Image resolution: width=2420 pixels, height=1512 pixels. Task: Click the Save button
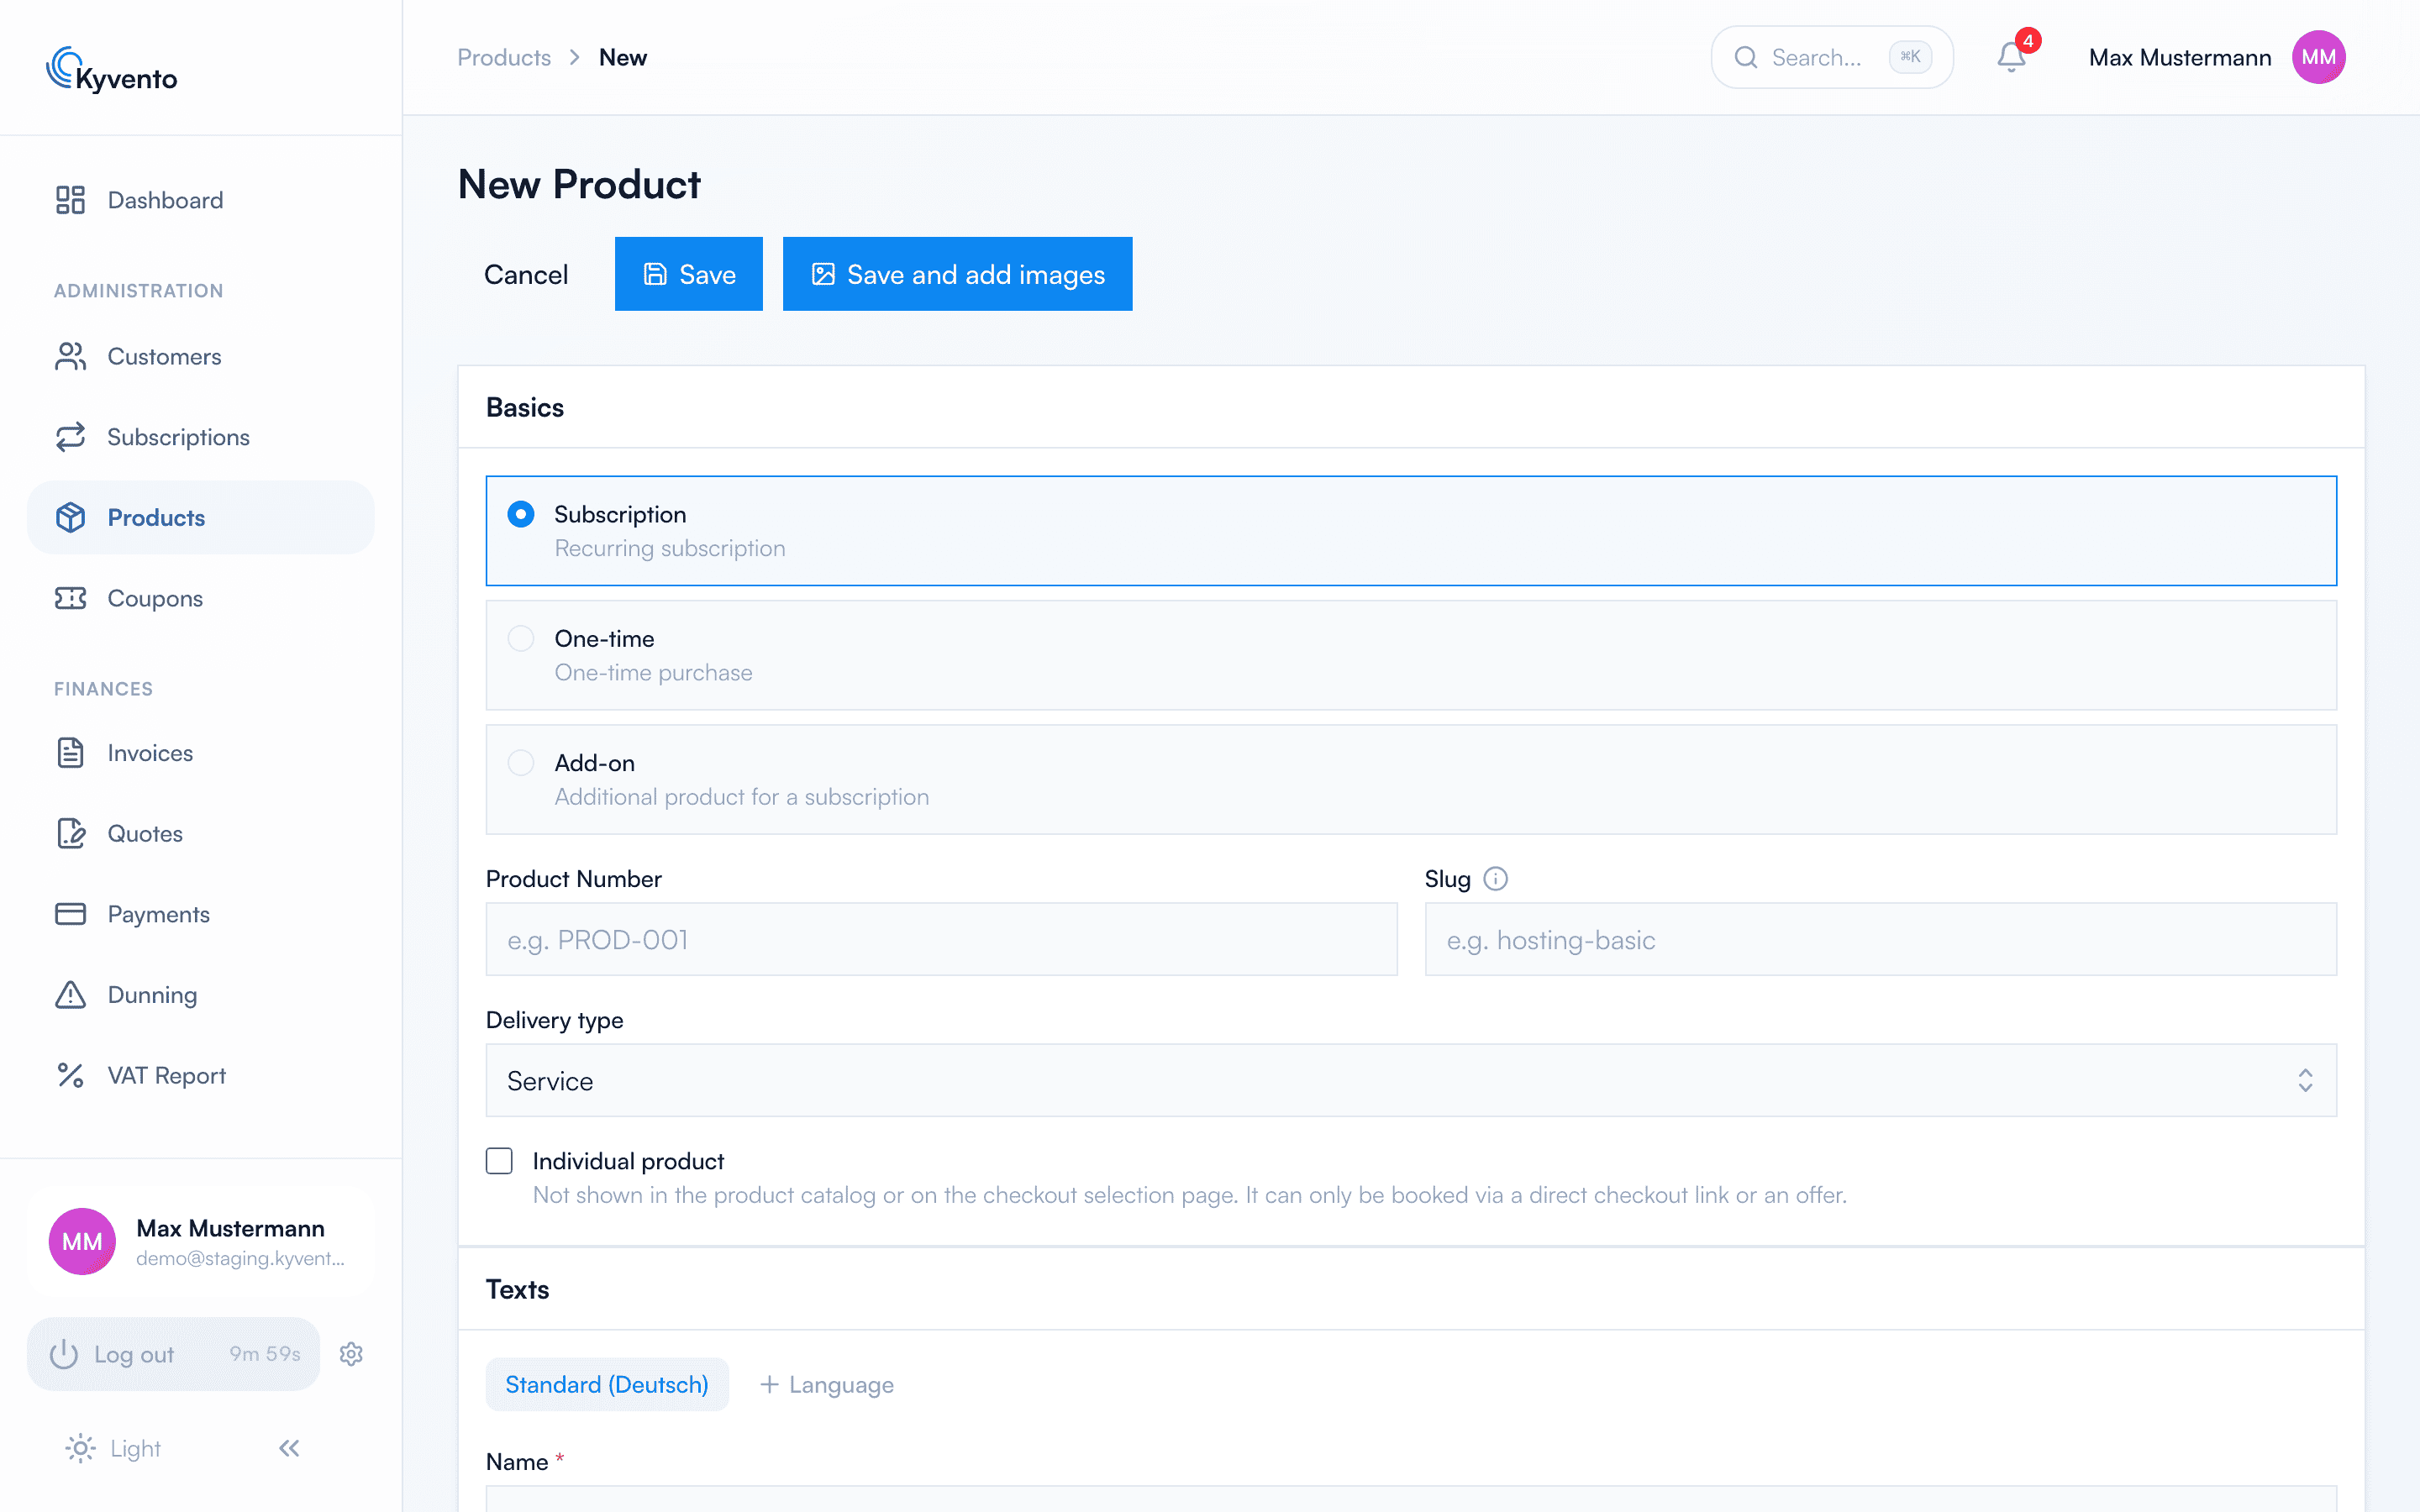[689, 274]
